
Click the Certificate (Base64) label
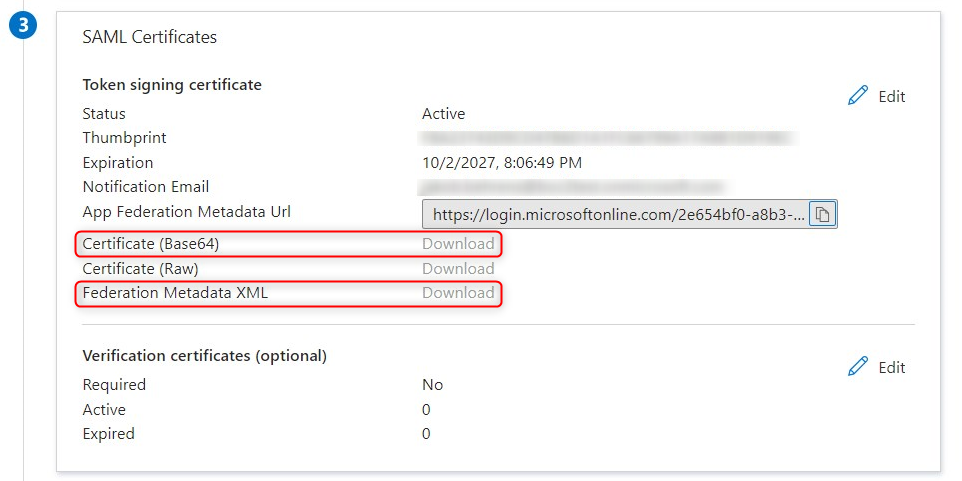point(150,244)
